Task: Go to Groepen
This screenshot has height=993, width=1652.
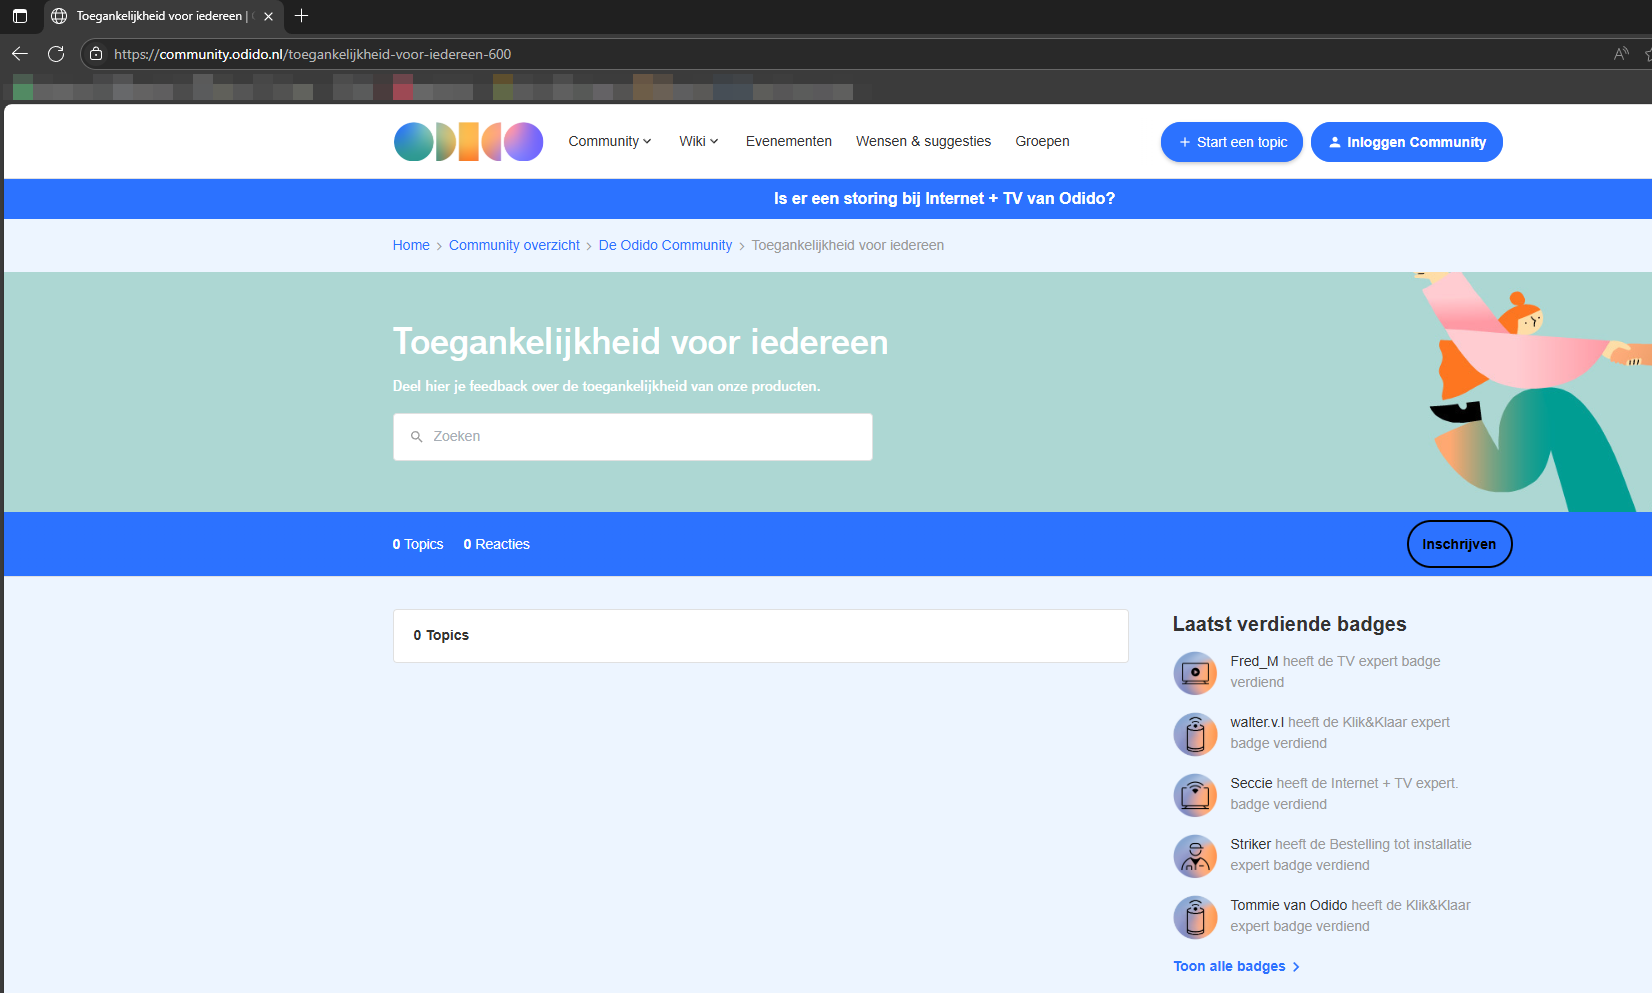Action: 1042,141
